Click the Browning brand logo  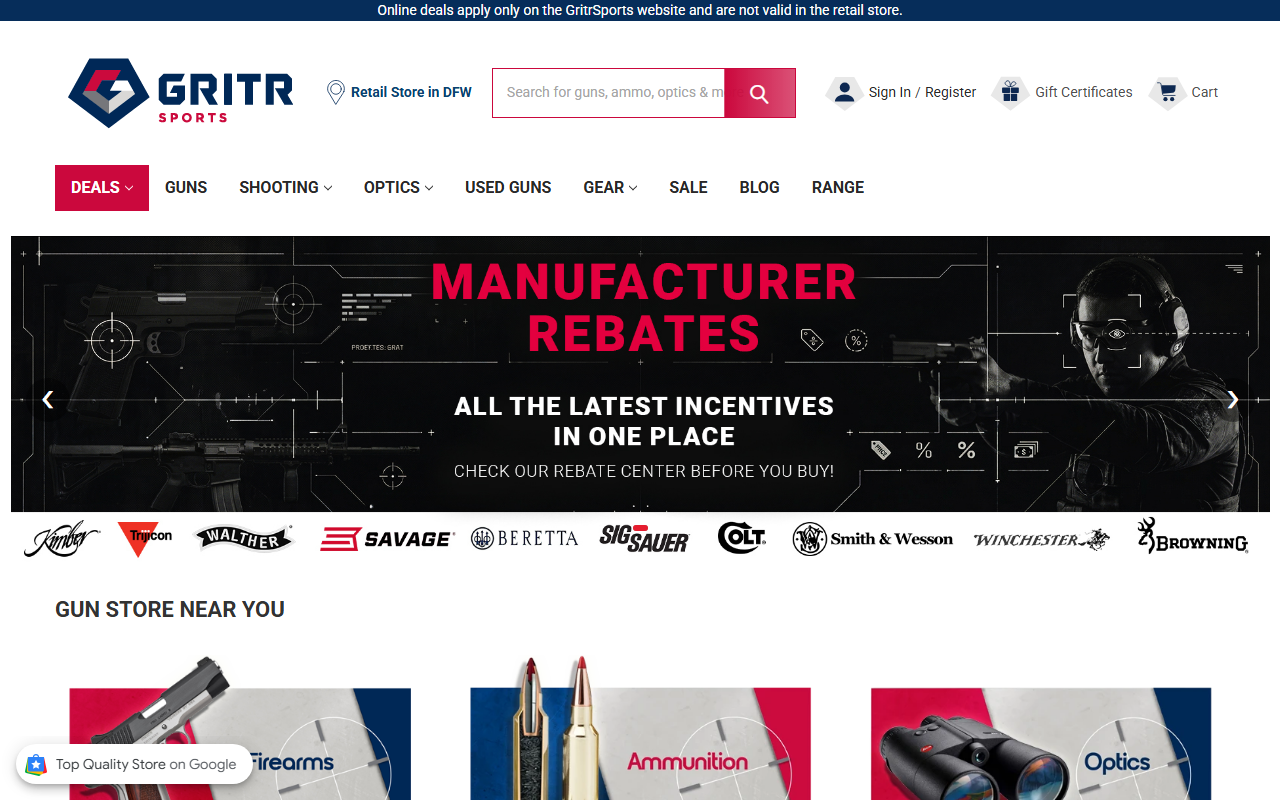click(1193, 536)
